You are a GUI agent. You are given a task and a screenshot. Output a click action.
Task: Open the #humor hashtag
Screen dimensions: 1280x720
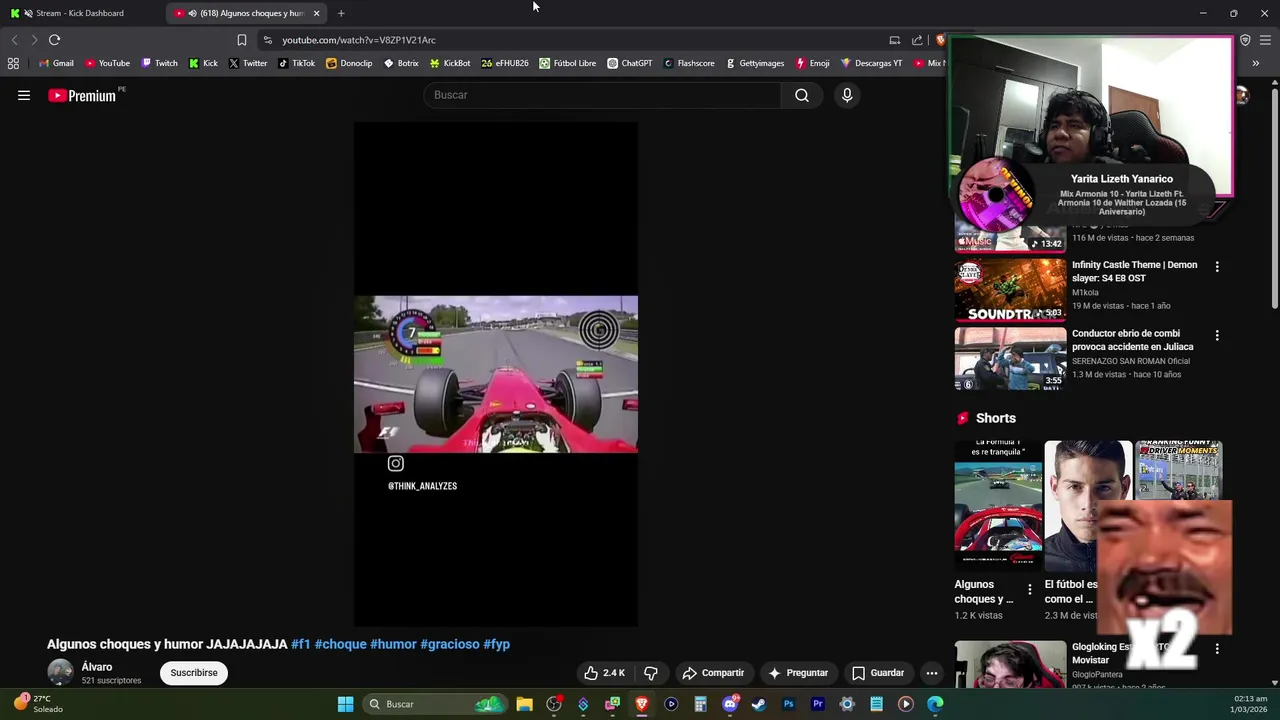coord(393,644)
